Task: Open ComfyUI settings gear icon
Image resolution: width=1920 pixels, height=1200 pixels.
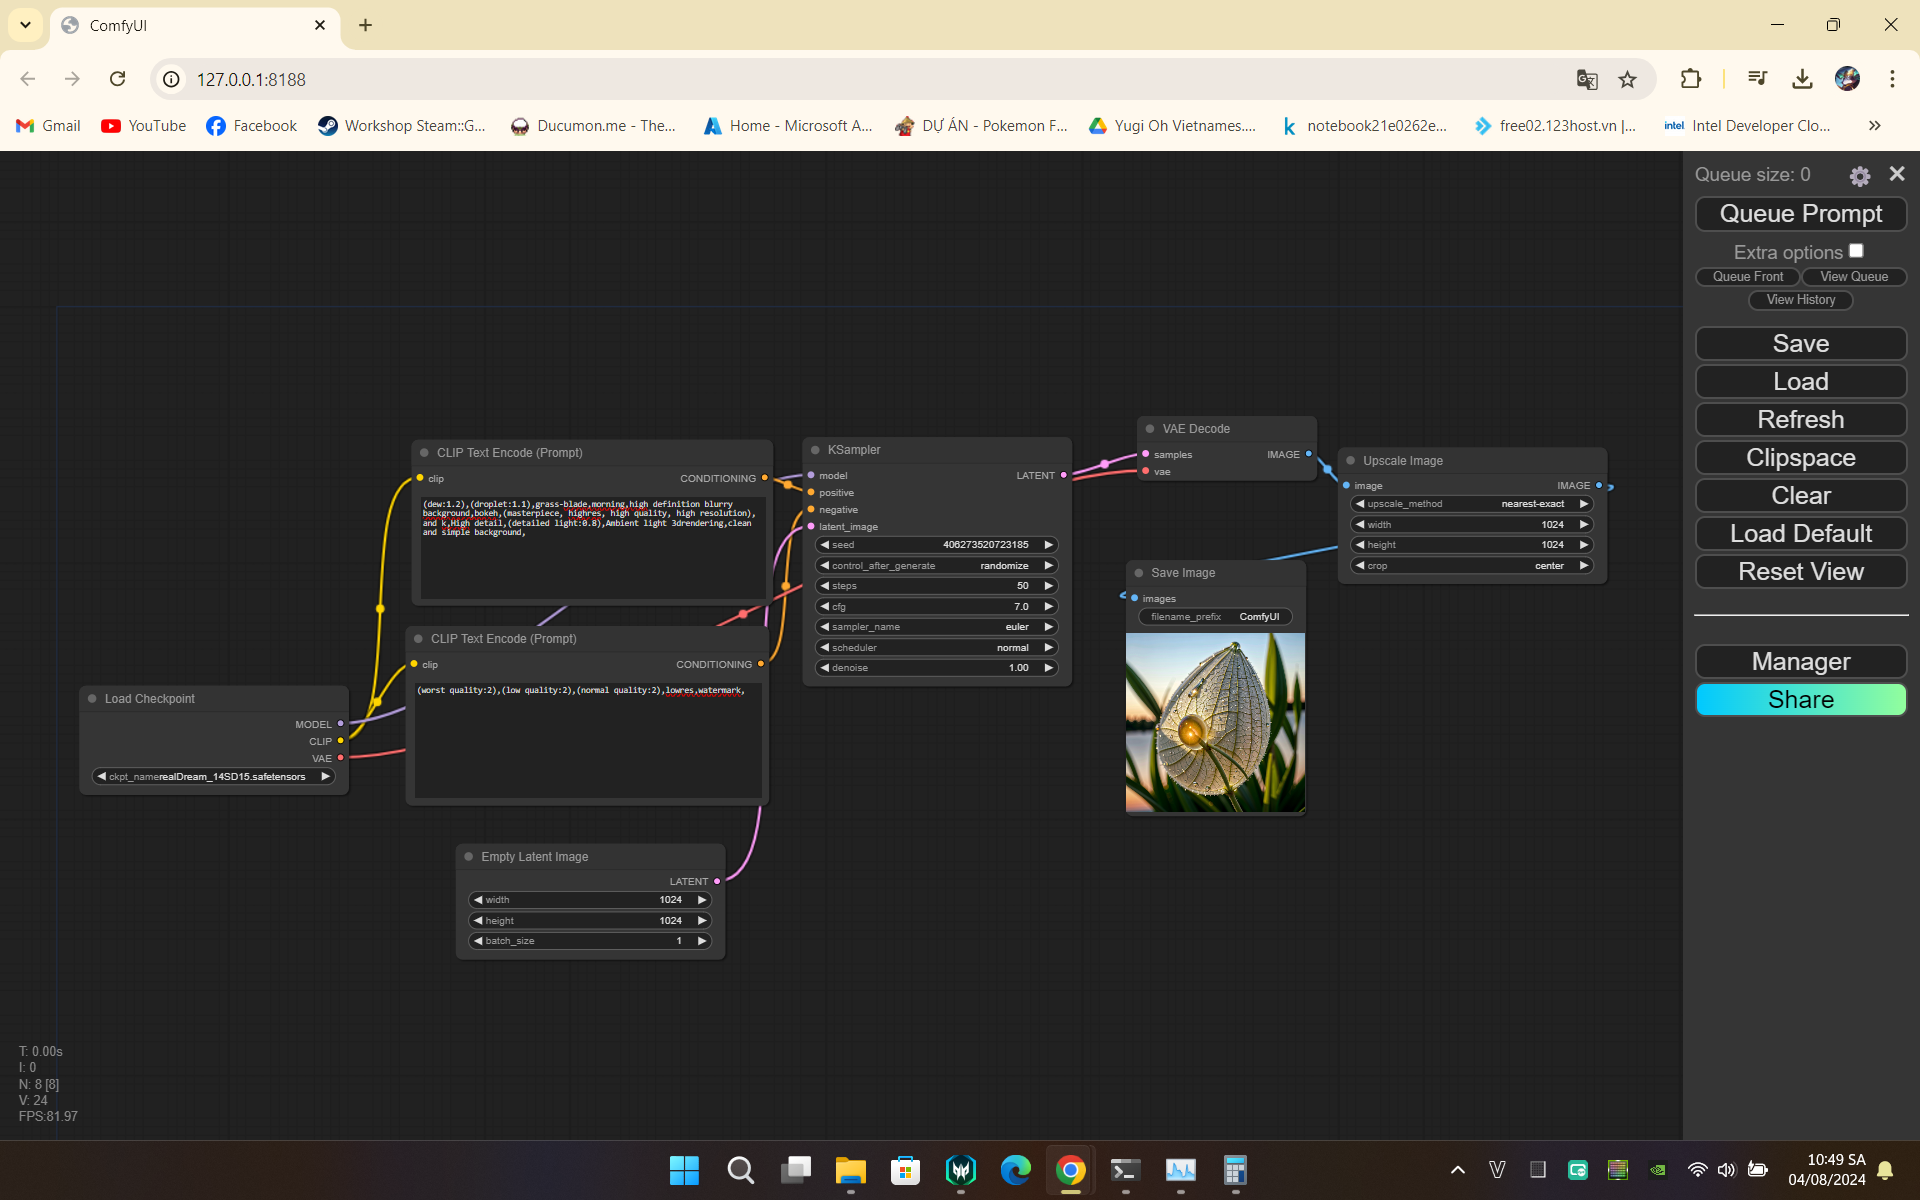Action: tap(1859, 176)
